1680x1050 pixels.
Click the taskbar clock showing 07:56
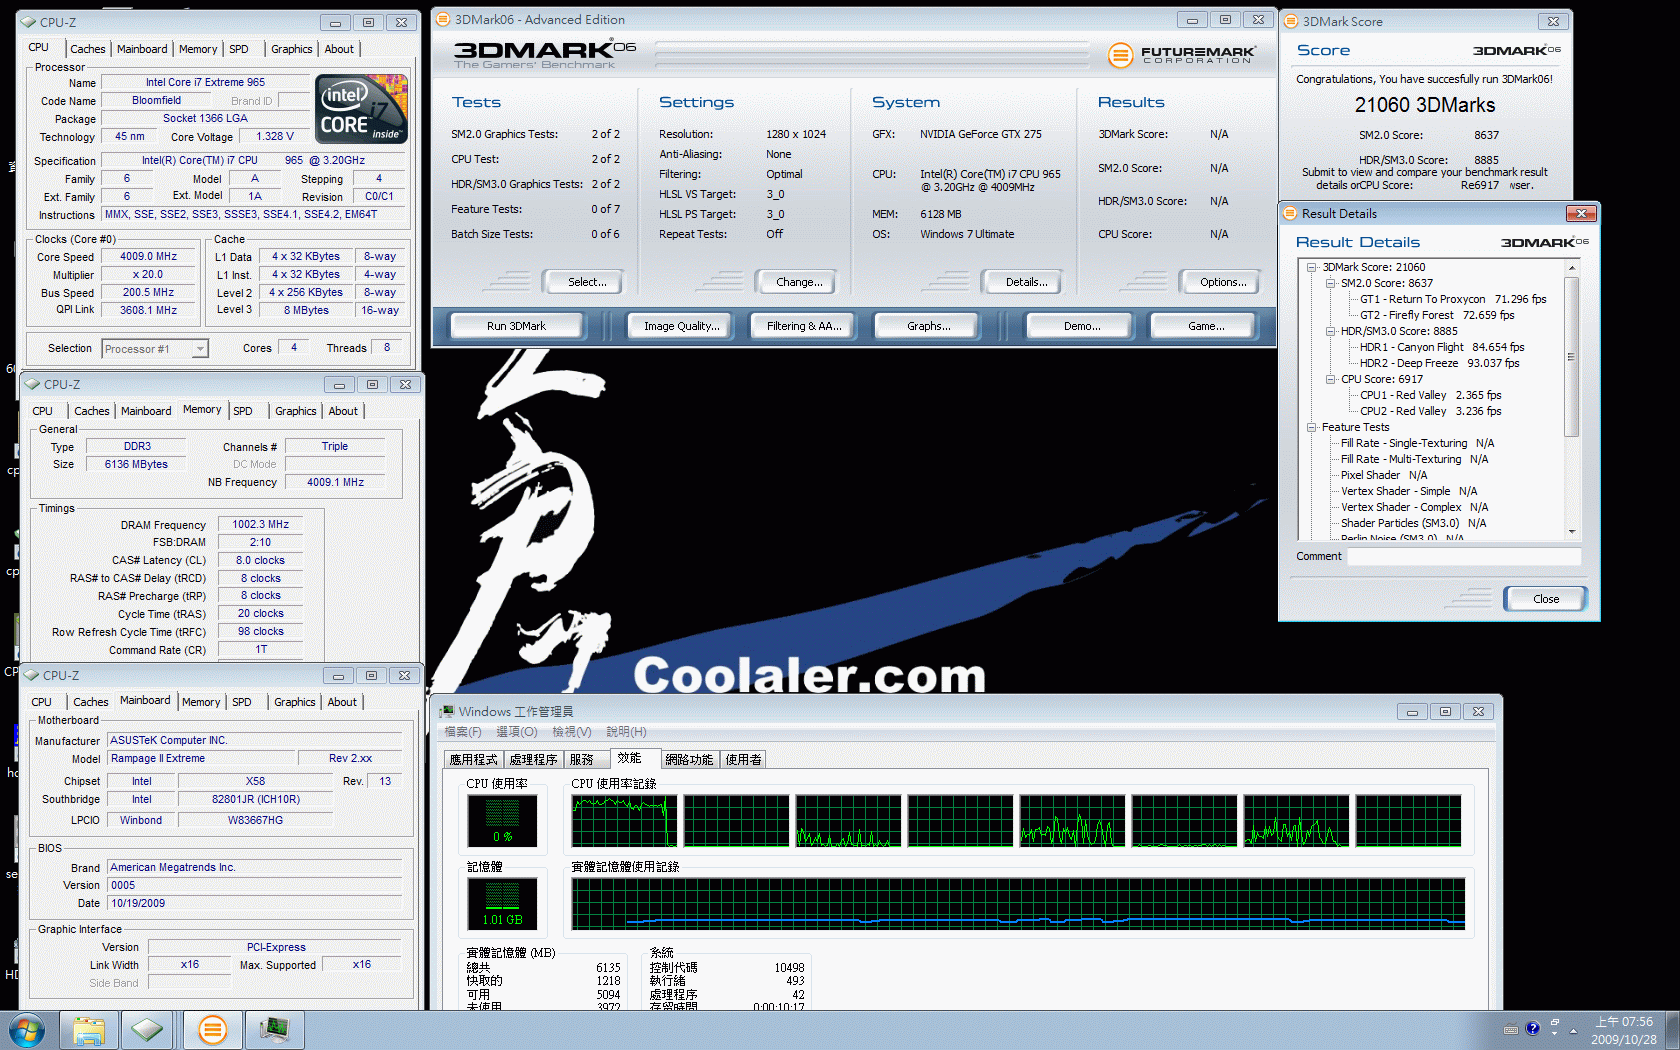point(1624,1030)
